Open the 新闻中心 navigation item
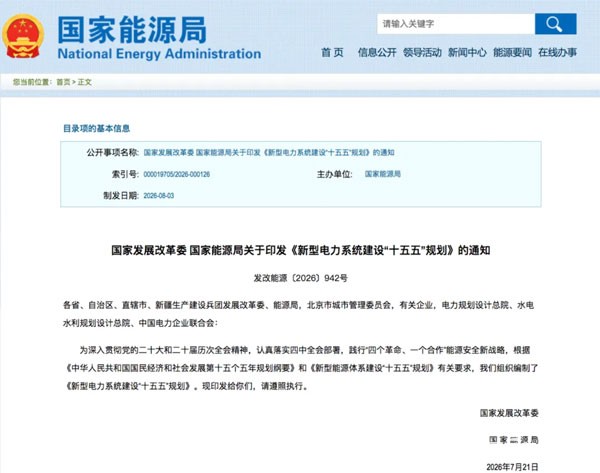 tap(467, 52)
